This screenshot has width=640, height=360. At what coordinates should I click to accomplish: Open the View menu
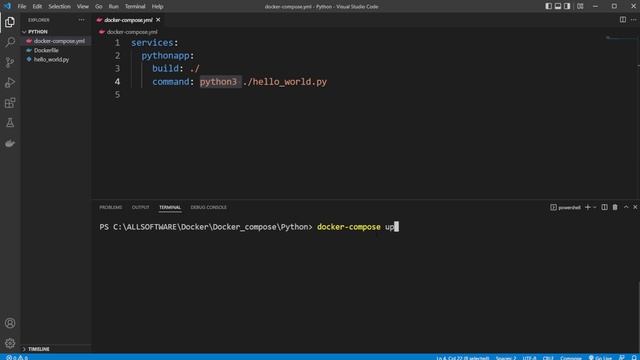click(82, 7)
